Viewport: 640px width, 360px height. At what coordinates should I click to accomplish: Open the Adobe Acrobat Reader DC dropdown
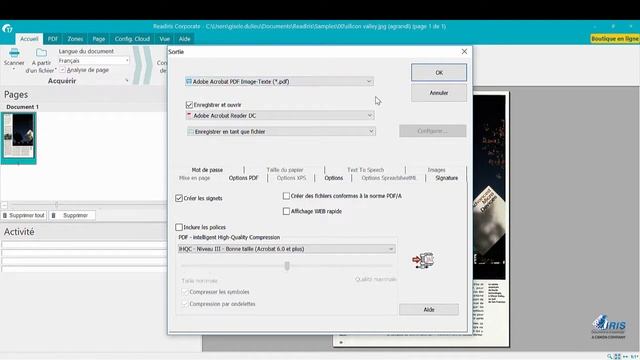(x=280, y=116)
